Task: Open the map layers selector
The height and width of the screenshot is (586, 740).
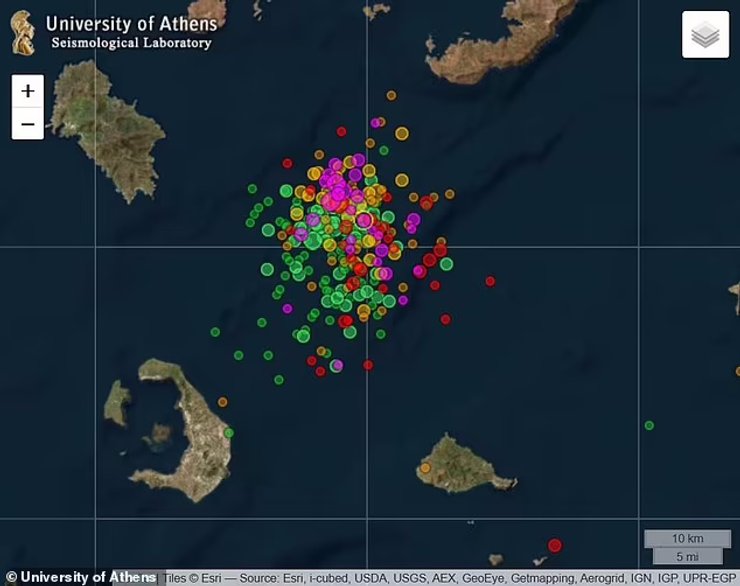Action: coord(705,35)
